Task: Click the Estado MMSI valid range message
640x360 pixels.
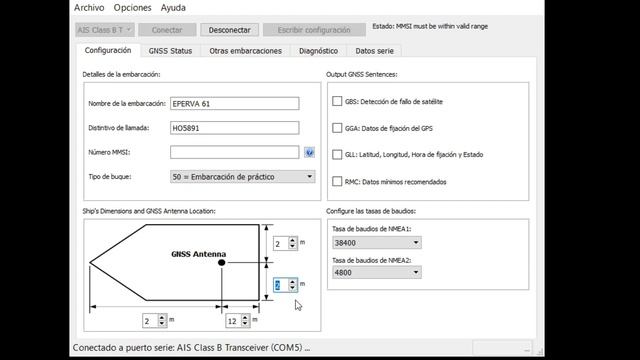Action: pos(430,26)
